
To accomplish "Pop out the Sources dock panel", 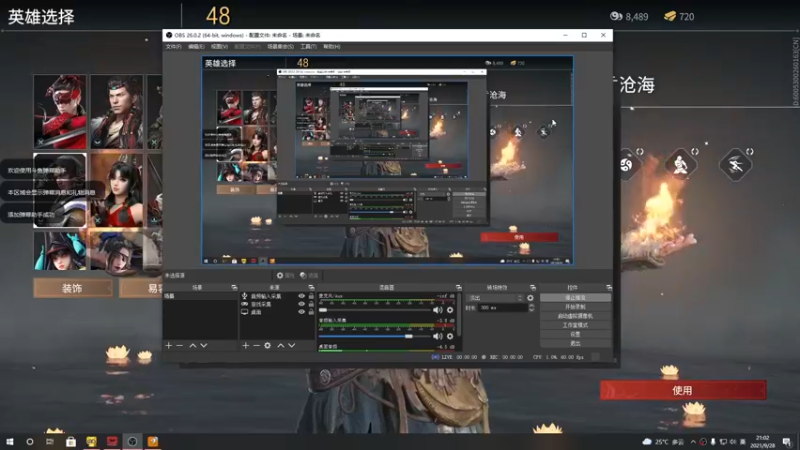I will [x=311, y=288].
